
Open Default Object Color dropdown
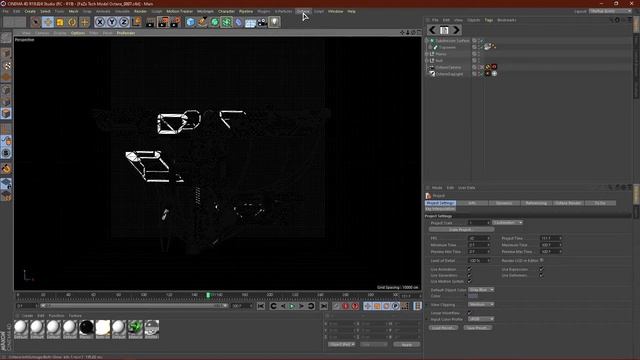coord(481,290)
